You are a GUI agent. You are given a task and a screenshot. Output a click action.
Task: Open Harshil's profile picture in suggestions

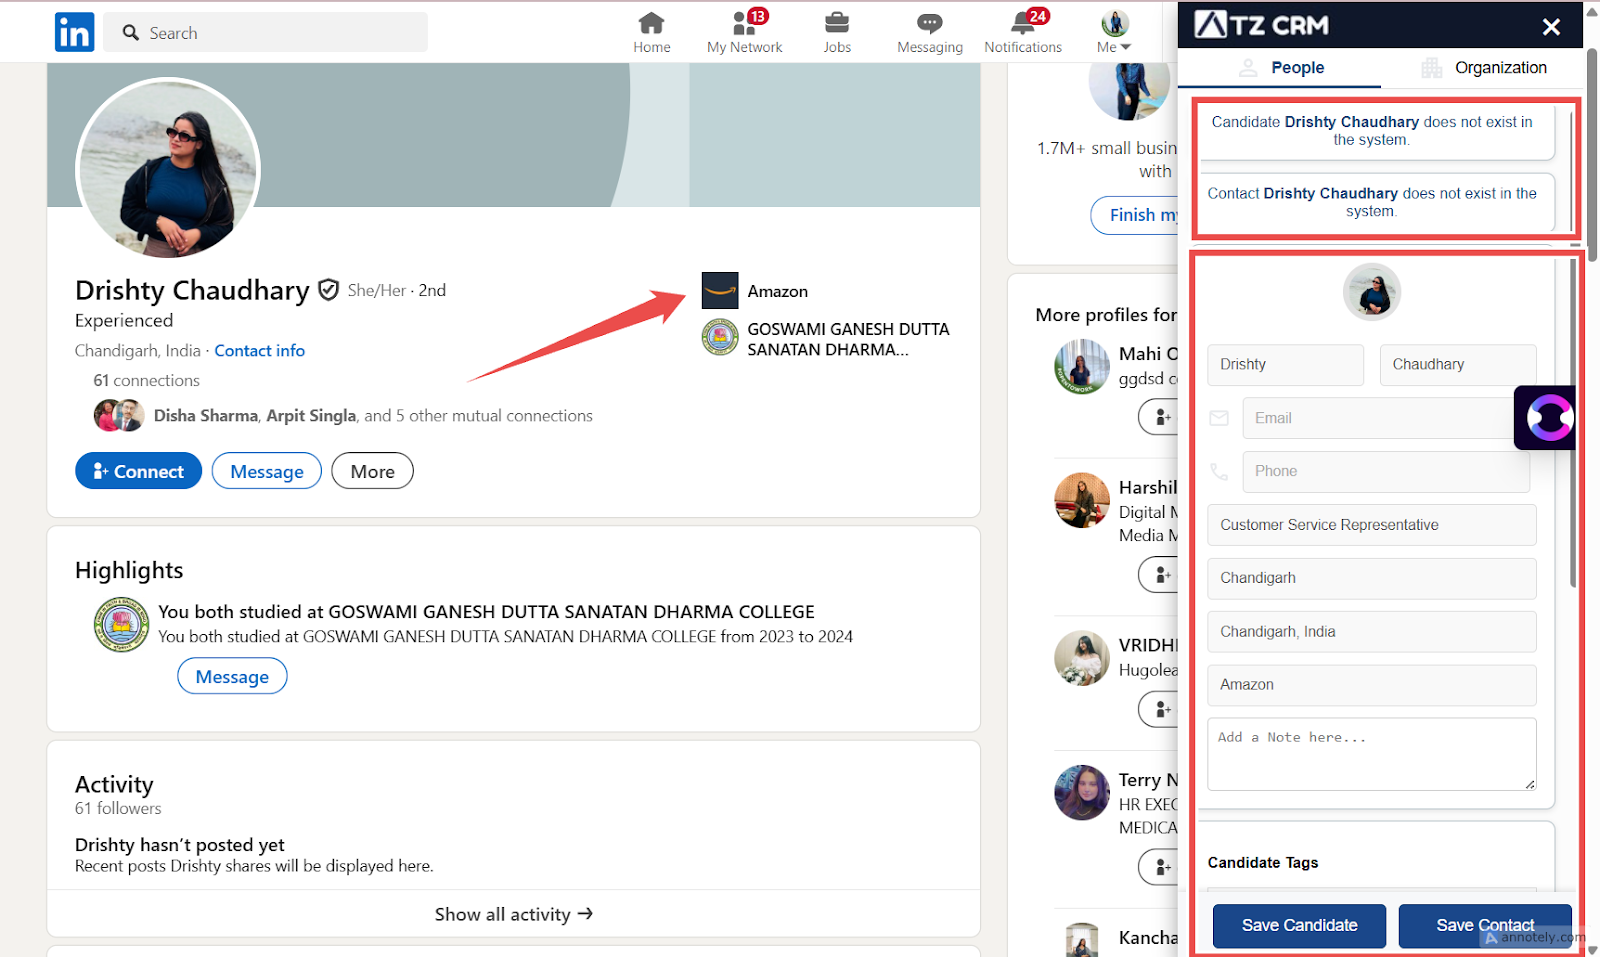tap(1082, 500)
